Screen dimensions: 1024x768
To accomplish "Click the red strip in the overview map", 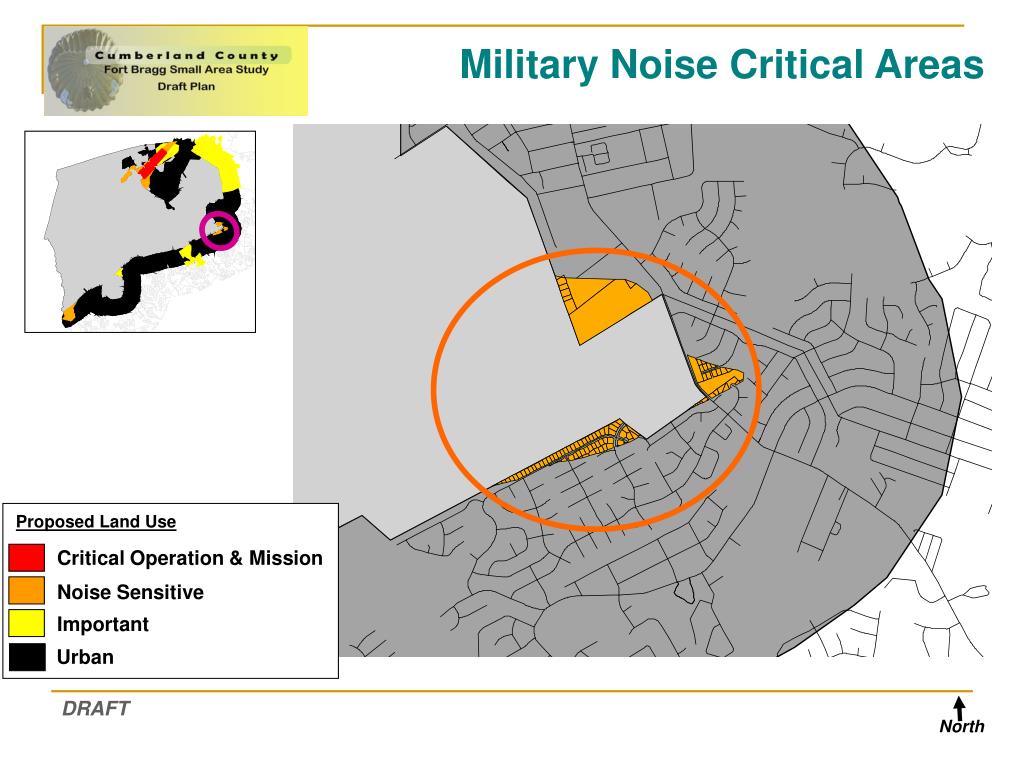I will coord(152,163).
